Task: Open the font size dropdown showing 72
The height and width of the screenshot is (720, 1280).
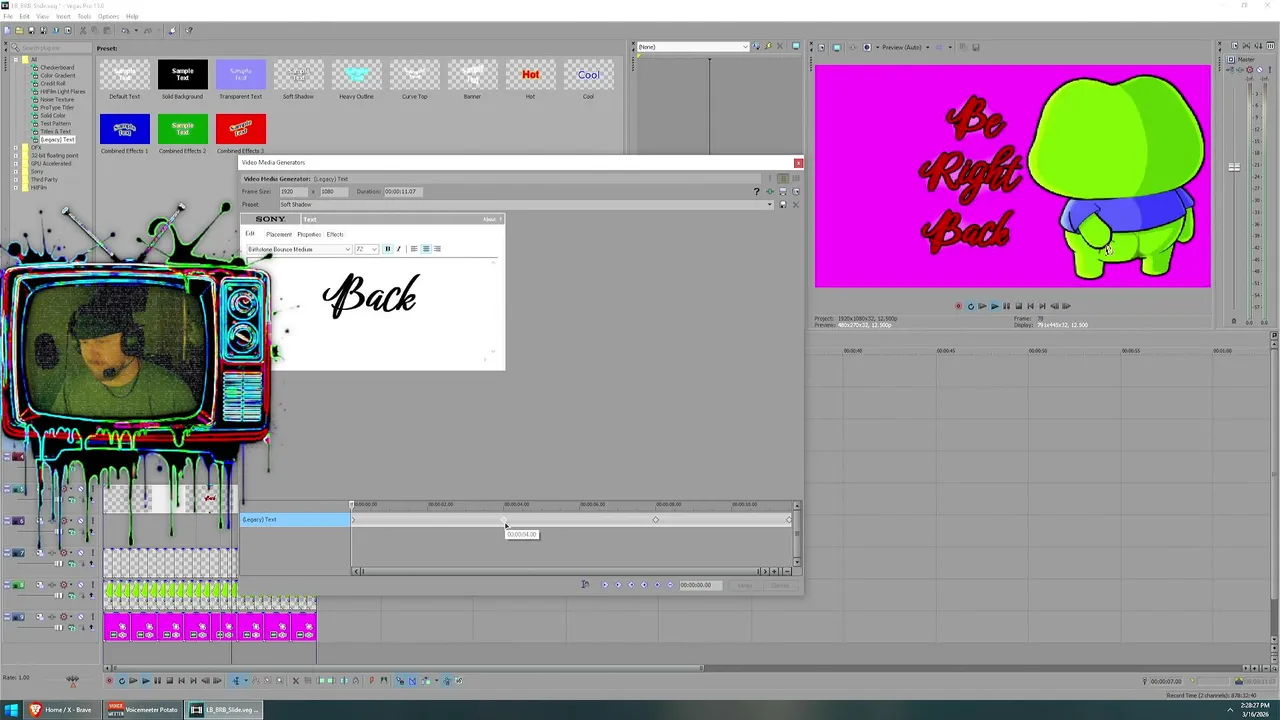Action: click(x=374, y=249)
